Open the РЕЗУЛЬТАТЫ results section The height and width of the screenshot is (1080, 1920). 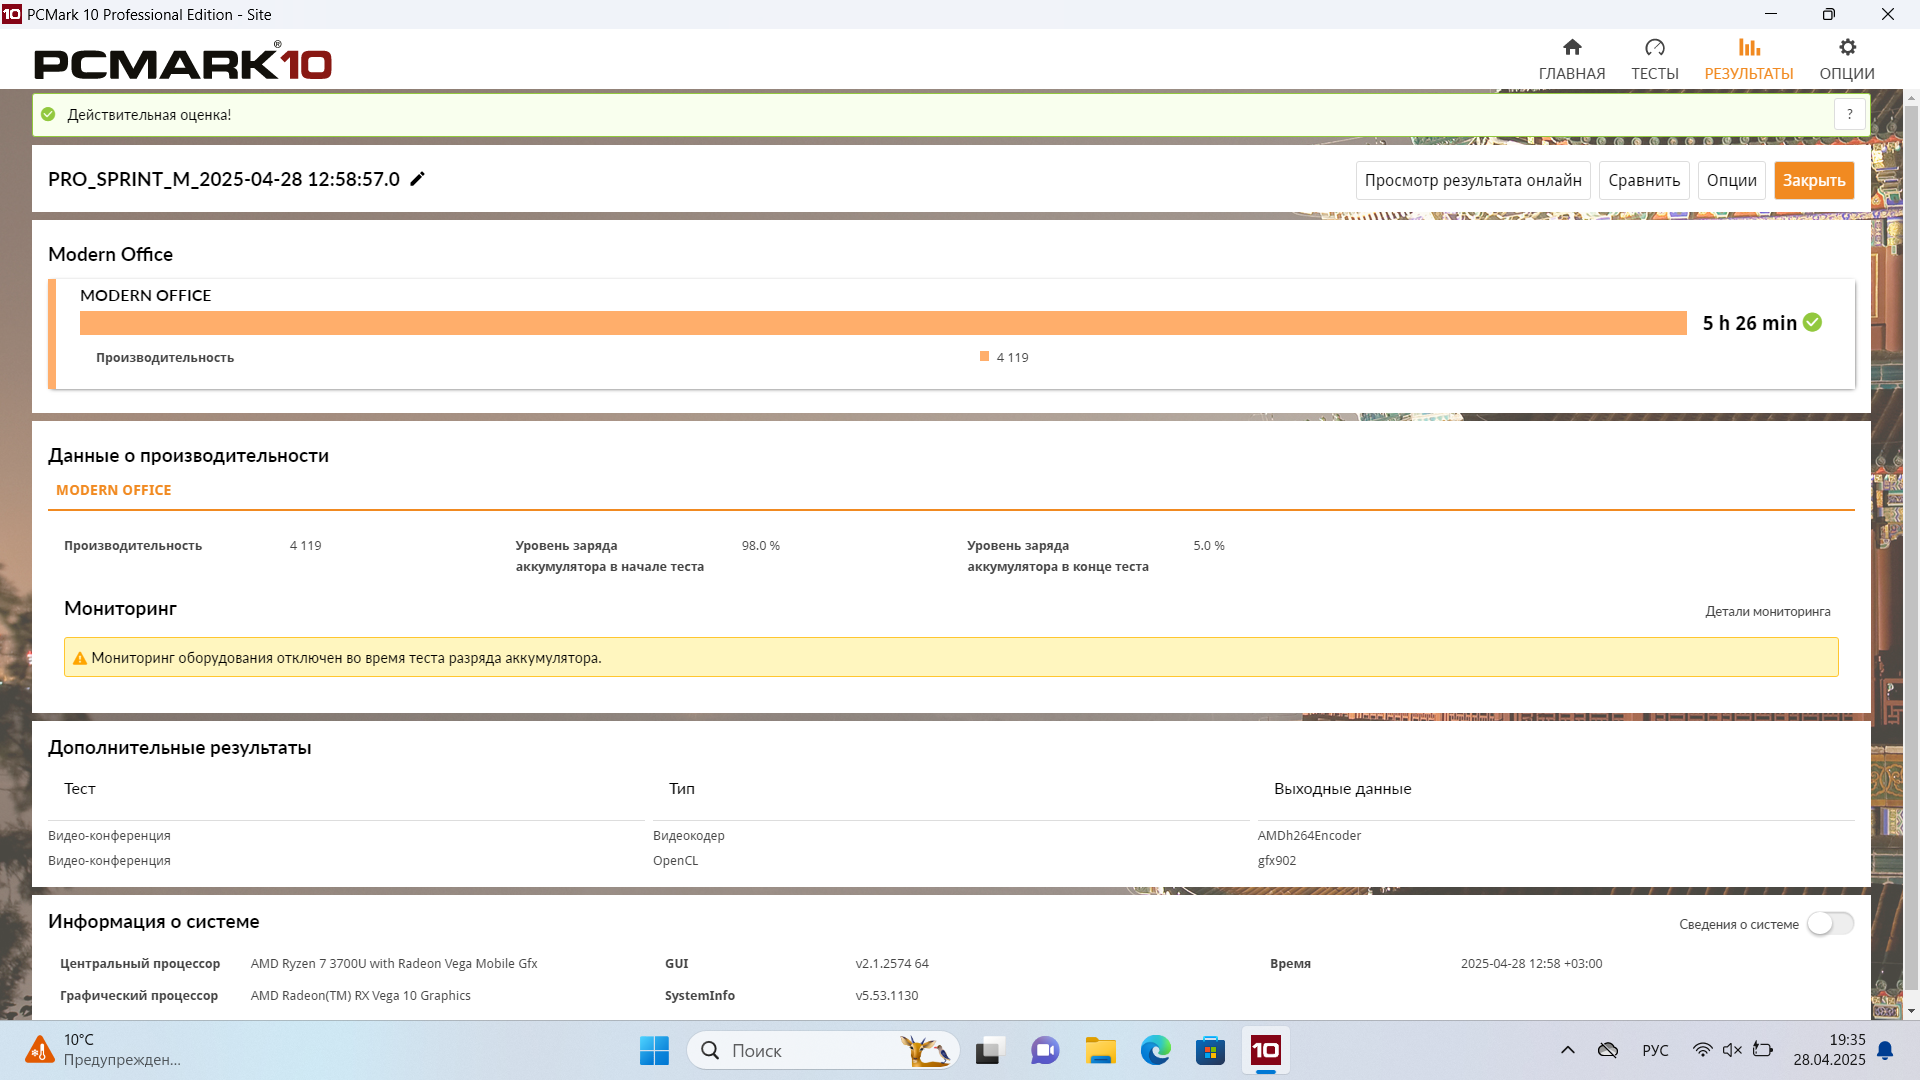1749,59
